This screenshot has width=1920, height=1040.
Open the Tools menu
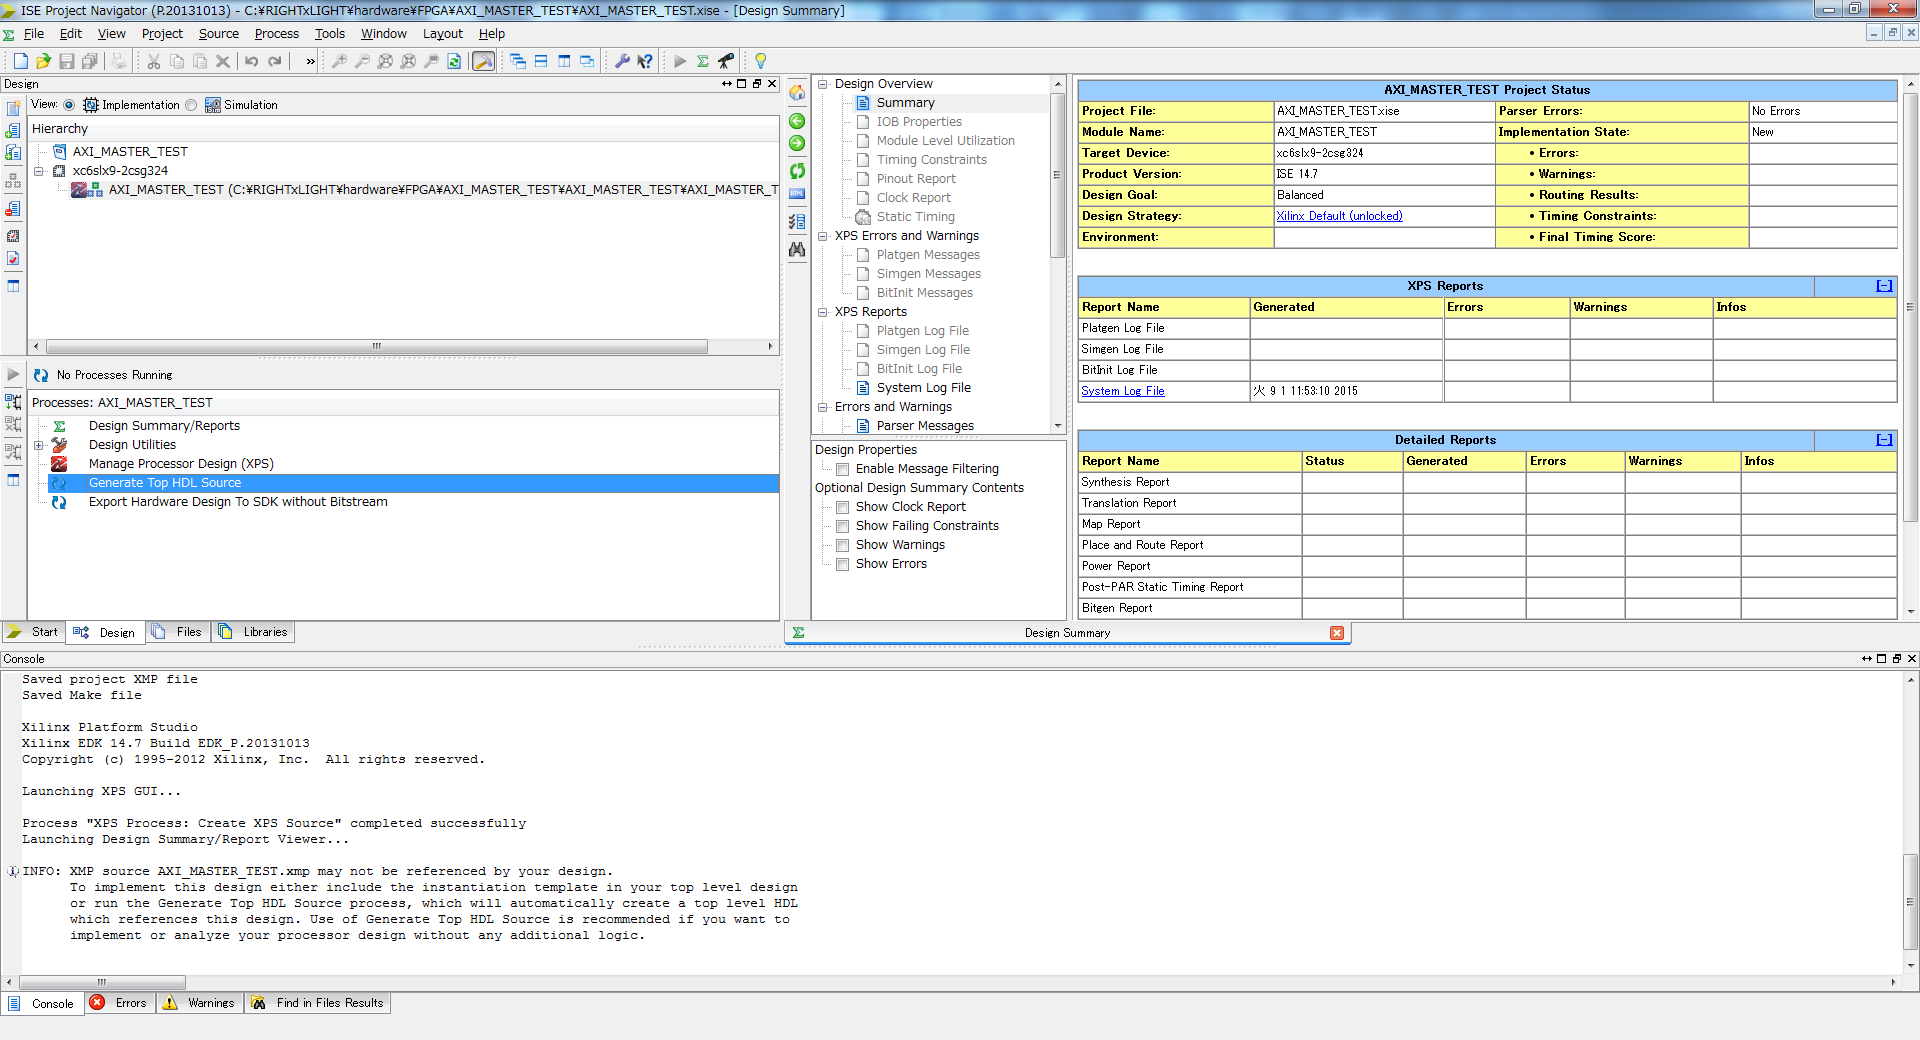click(x=329, y=33)
